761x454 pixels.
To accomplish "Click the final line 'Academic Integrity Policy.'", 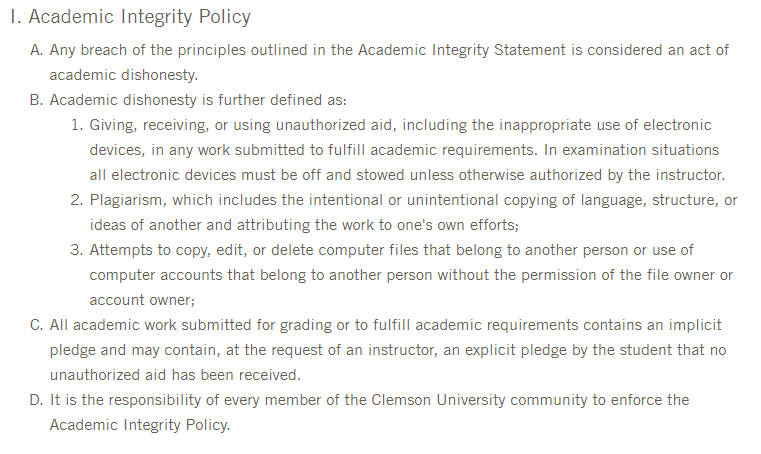I will coord(140,425).
